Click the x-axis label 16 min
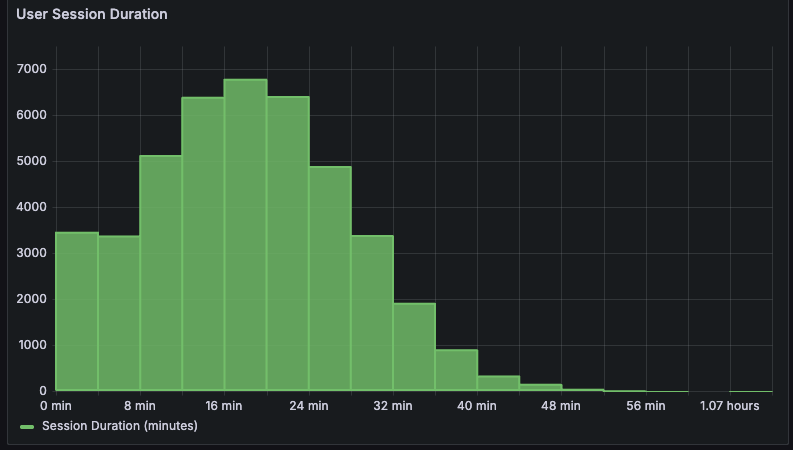This screenshot has height=450, width=793. click(224, 406)
